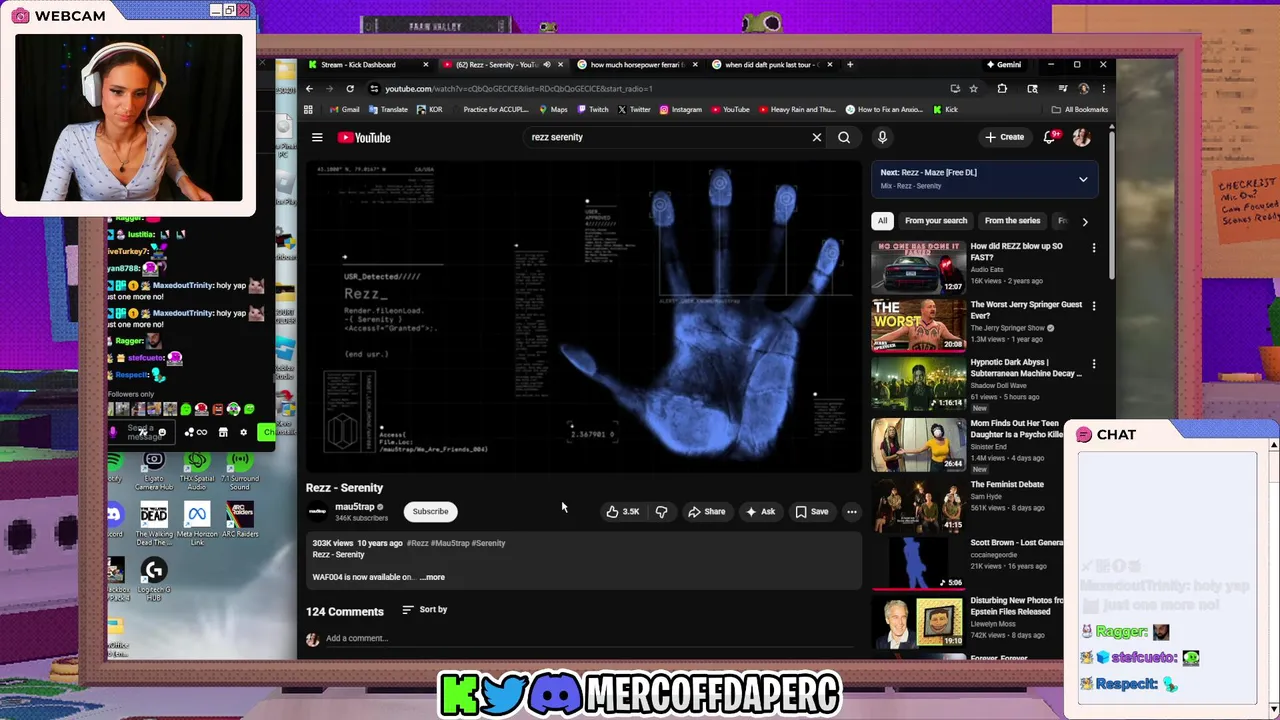Open 'How did REZZ blow up SO FAST?' thumbnail
This screenshot has height=720, width=1280.
(x=918, y=267)
